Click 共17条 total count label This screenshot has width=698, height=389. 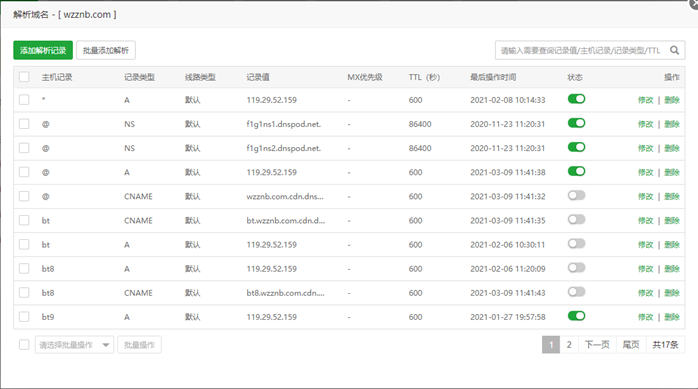pyautogui.click(x=665, y=344)
